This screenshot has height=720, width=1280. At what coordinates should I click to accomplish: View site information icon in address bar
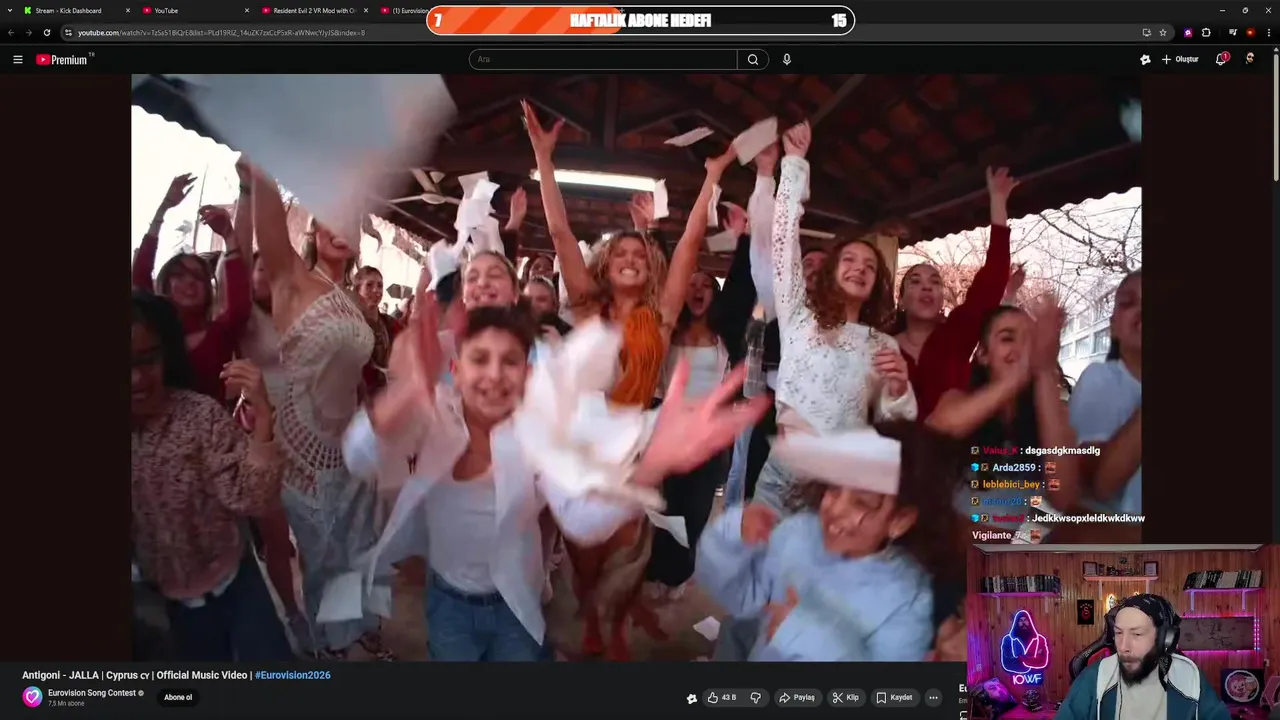pos(68,32)
